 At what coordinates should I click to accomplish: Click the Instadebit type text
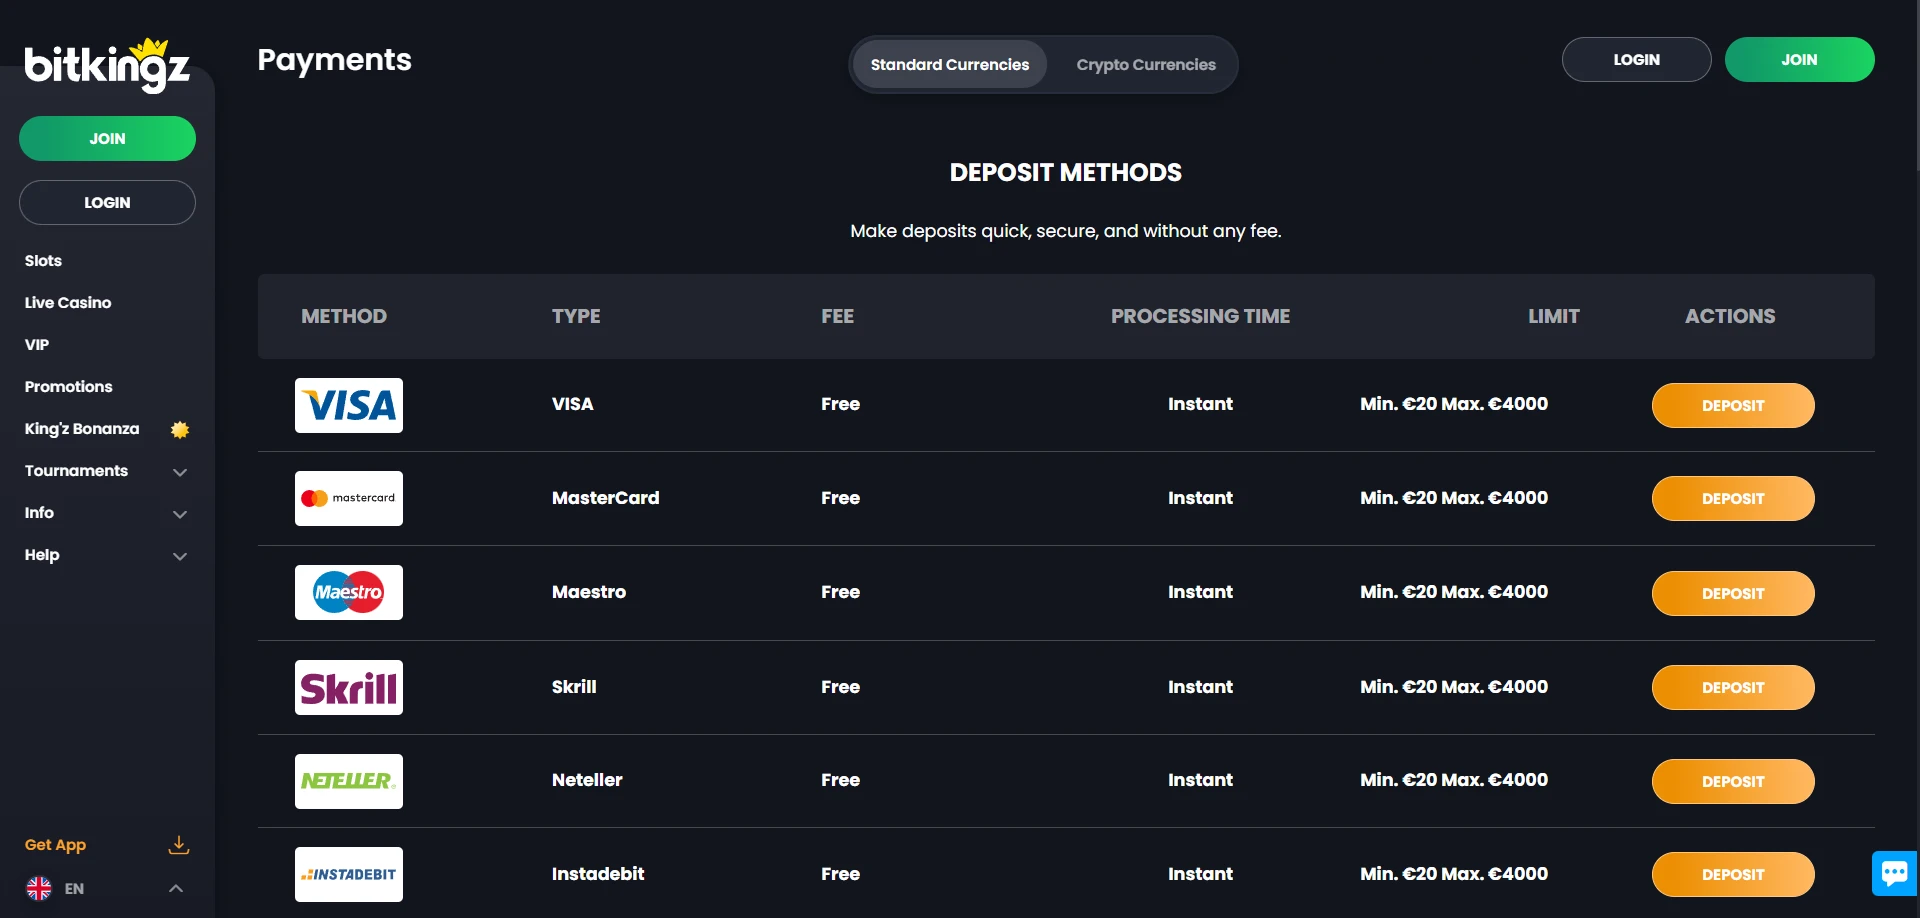tap(598, 874)
